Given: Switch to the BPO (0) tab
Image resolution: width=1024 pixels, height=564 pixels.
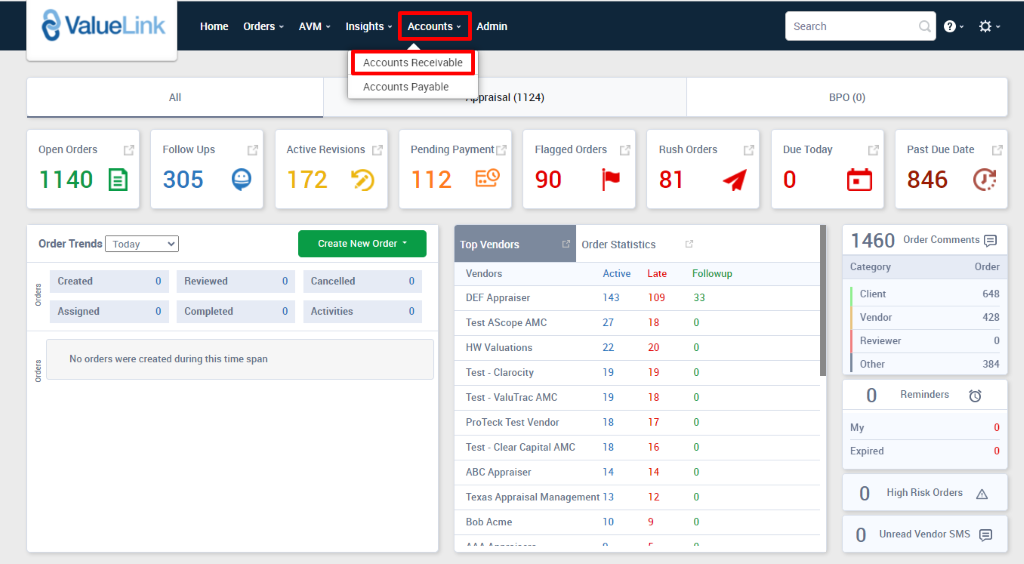Looking at the screenshot, I should (847, 97).
